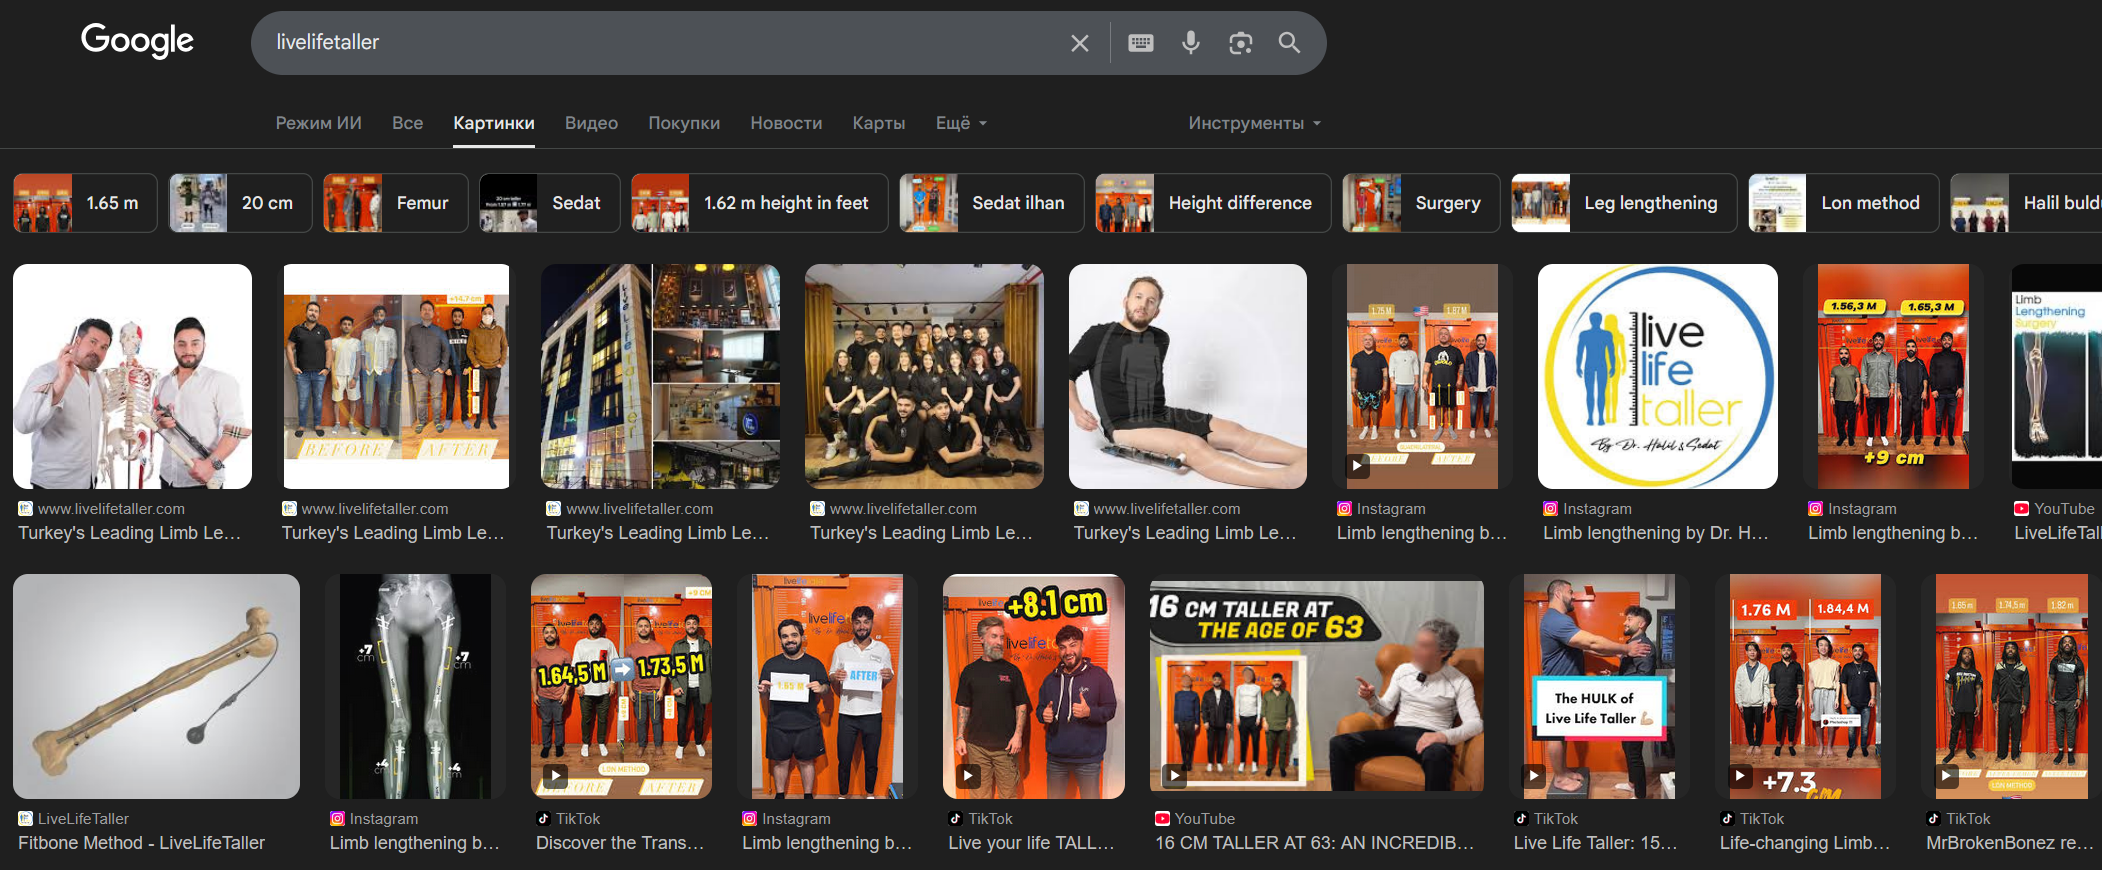Open the +9 cm before/after Instagram image

1893,376
